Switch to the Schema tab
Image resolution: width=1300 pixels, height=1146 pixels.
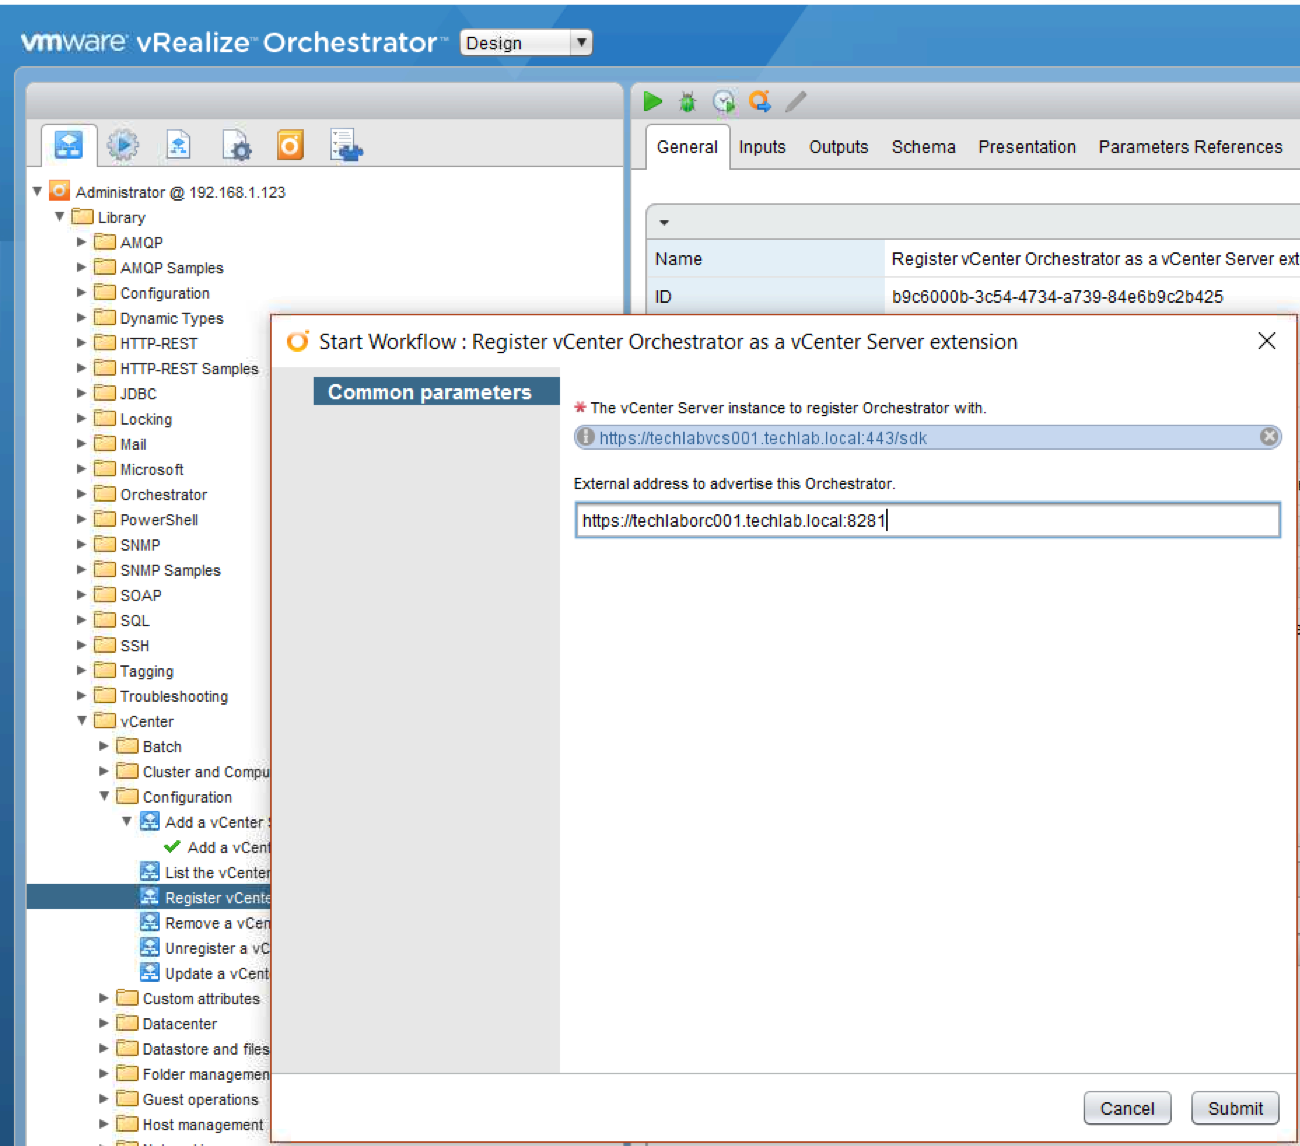[923, 147]
